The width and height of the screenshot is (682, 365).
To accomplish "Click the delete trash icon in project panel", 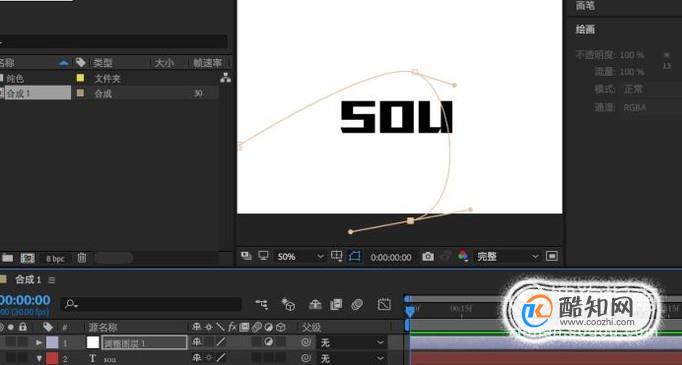I will [x=82, y=258].
